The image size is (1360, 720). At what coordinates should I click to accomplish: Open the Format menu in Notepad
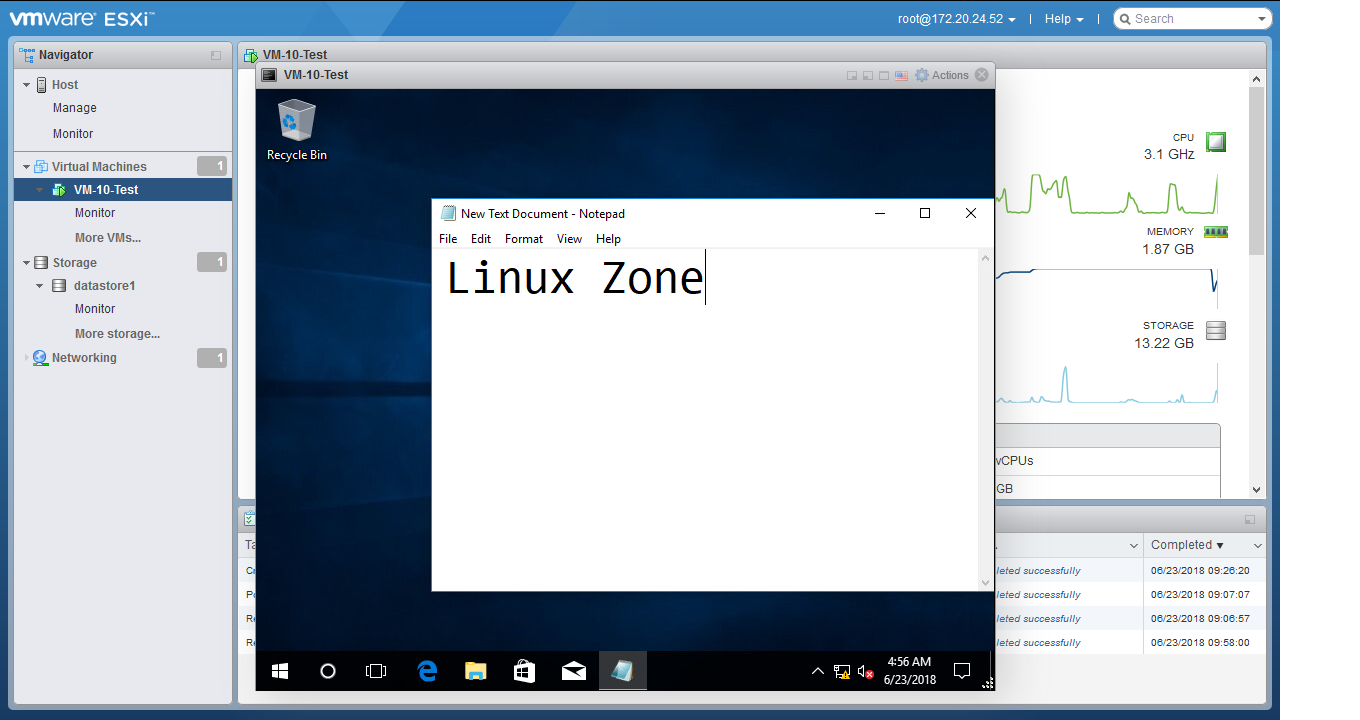(524, 239)
